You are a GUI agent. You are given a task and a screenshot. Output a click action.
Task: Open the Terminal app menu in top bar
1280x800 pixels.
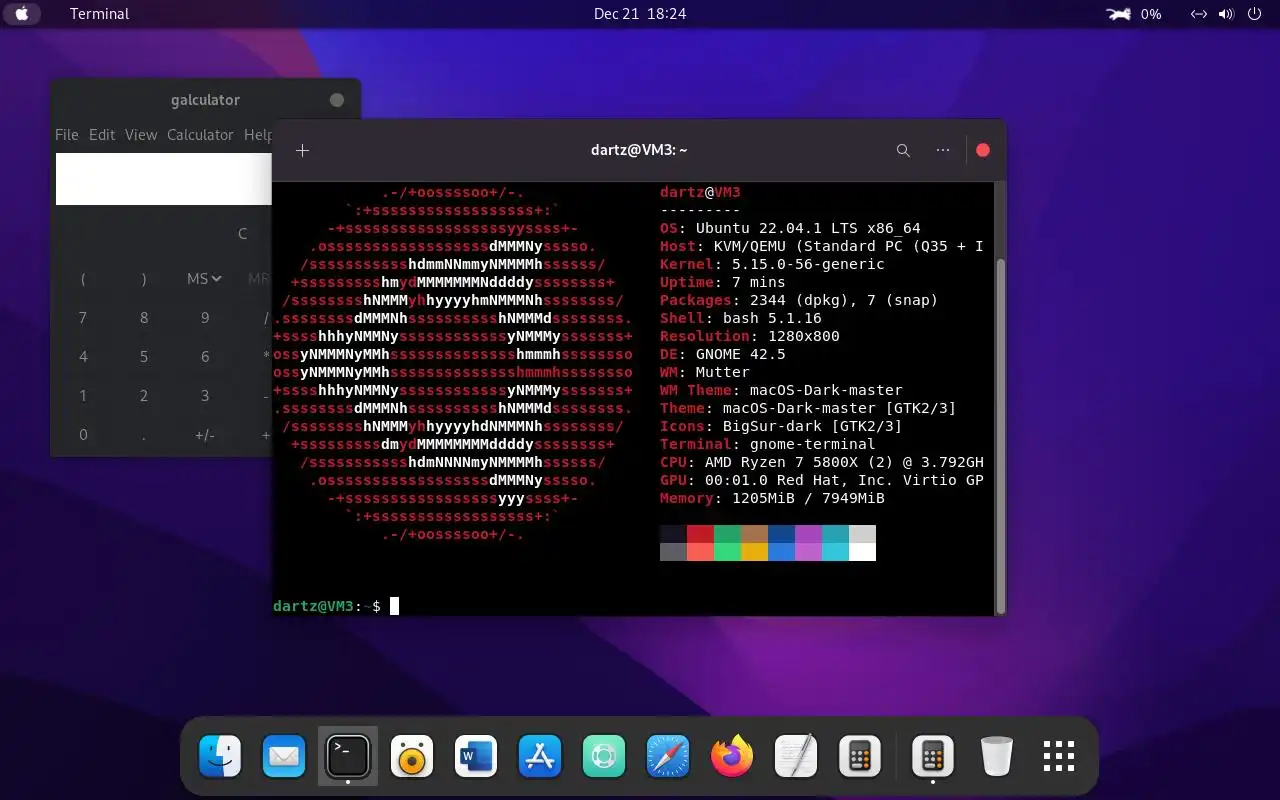pyautogui.click(x=99, y=14)
